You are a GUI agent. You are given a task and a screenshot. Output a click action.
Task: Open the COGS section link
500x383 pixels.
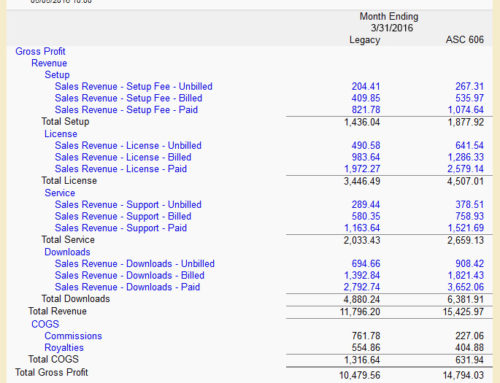[x=45, y=324]
